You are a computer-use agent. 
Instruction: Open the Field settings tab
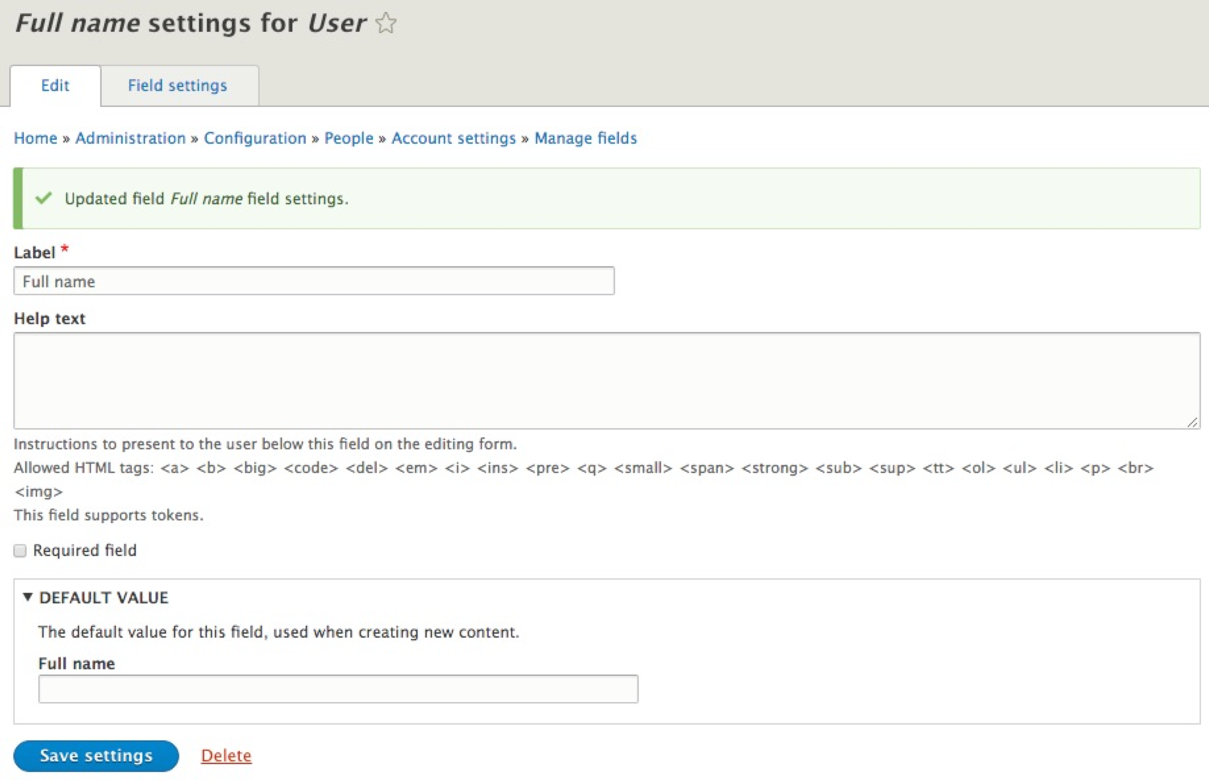click(x=178, y=86)
